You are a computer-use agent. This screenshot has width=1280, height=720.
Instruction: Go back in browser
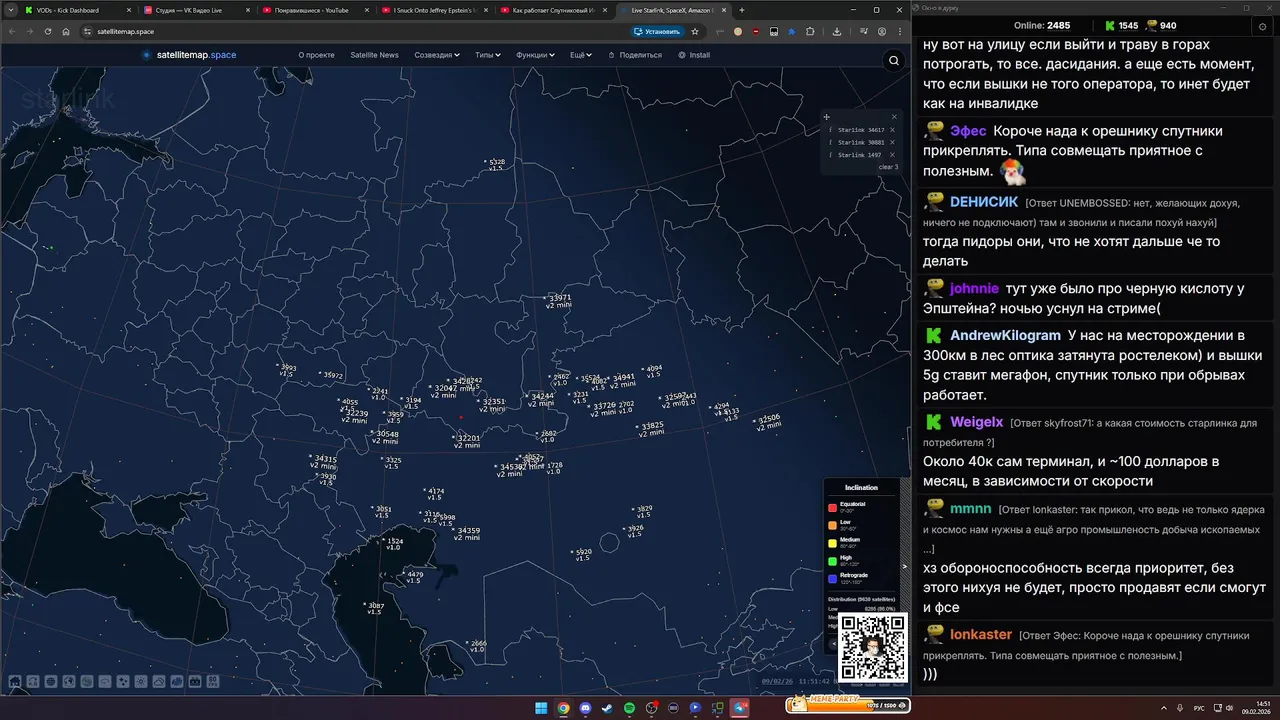click(x=11, y=31)
